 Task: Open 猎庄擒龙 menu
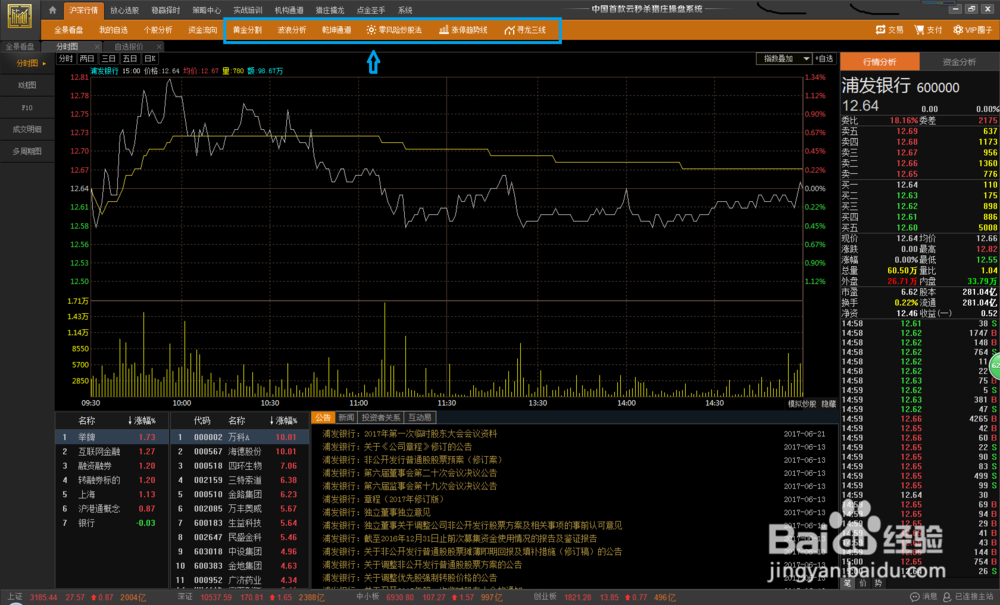pos(330,10)
